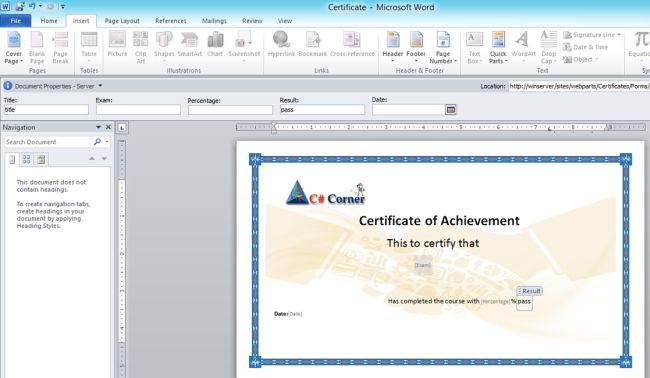Viewport: 650px width, 378px height.
Task: Switch to the Page Layout tab
Action: coord(122,21)
